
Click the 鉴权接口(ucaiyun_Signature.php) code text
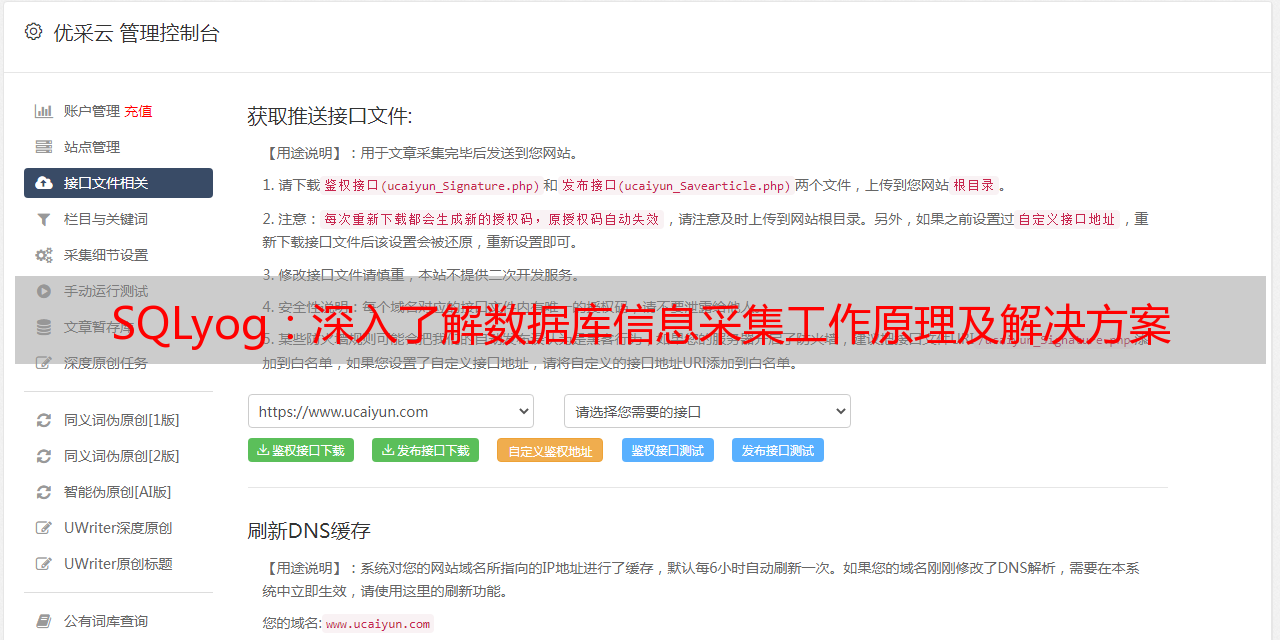431,185
